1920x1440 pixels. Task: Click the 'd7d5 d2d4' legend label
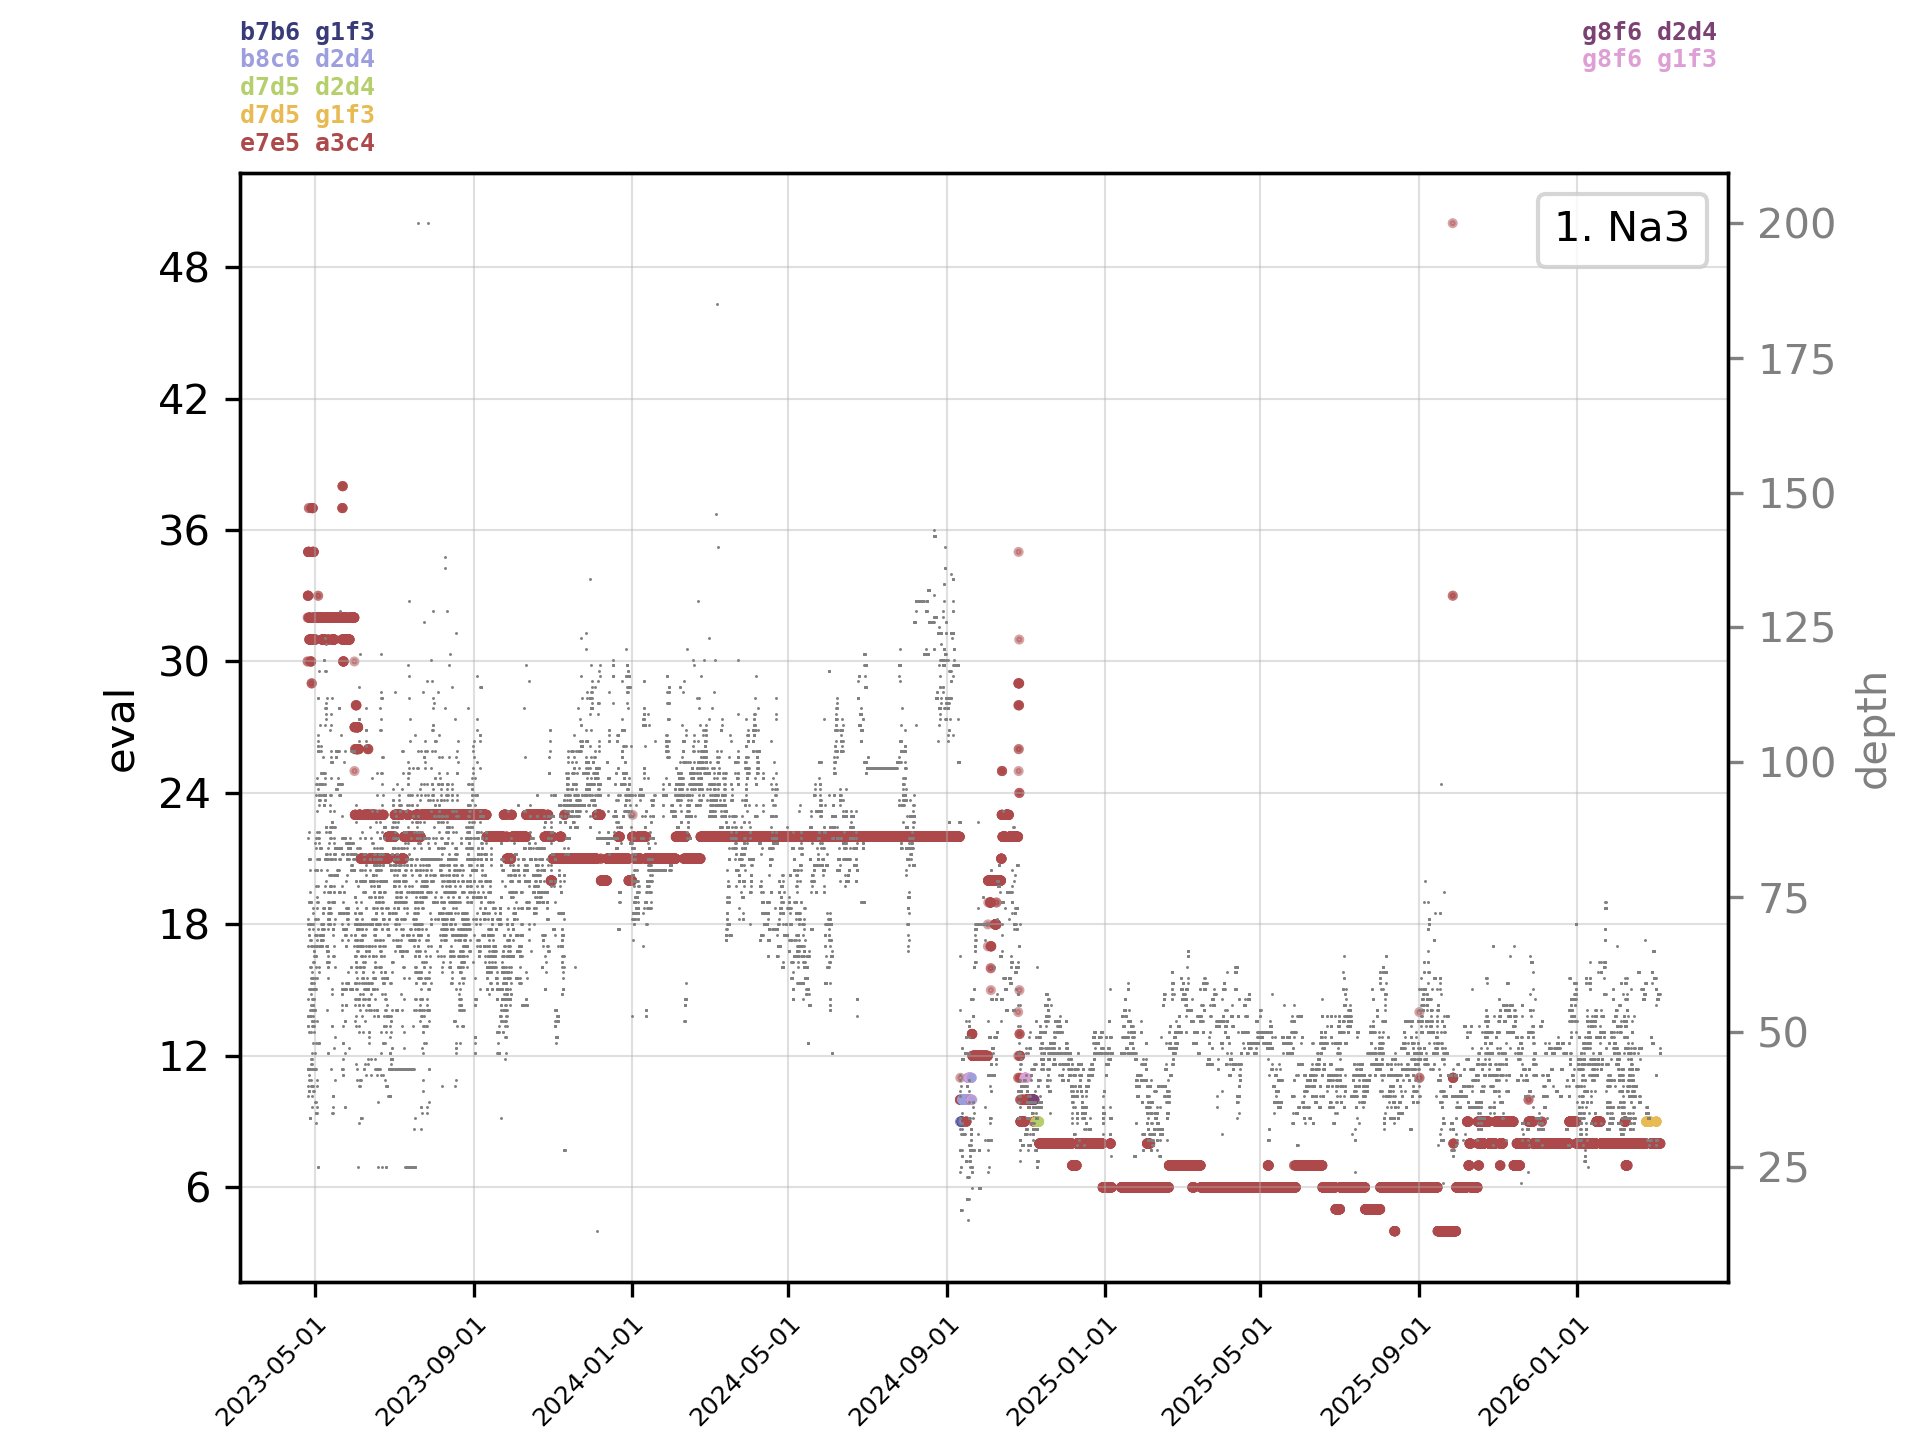(307, 87)
